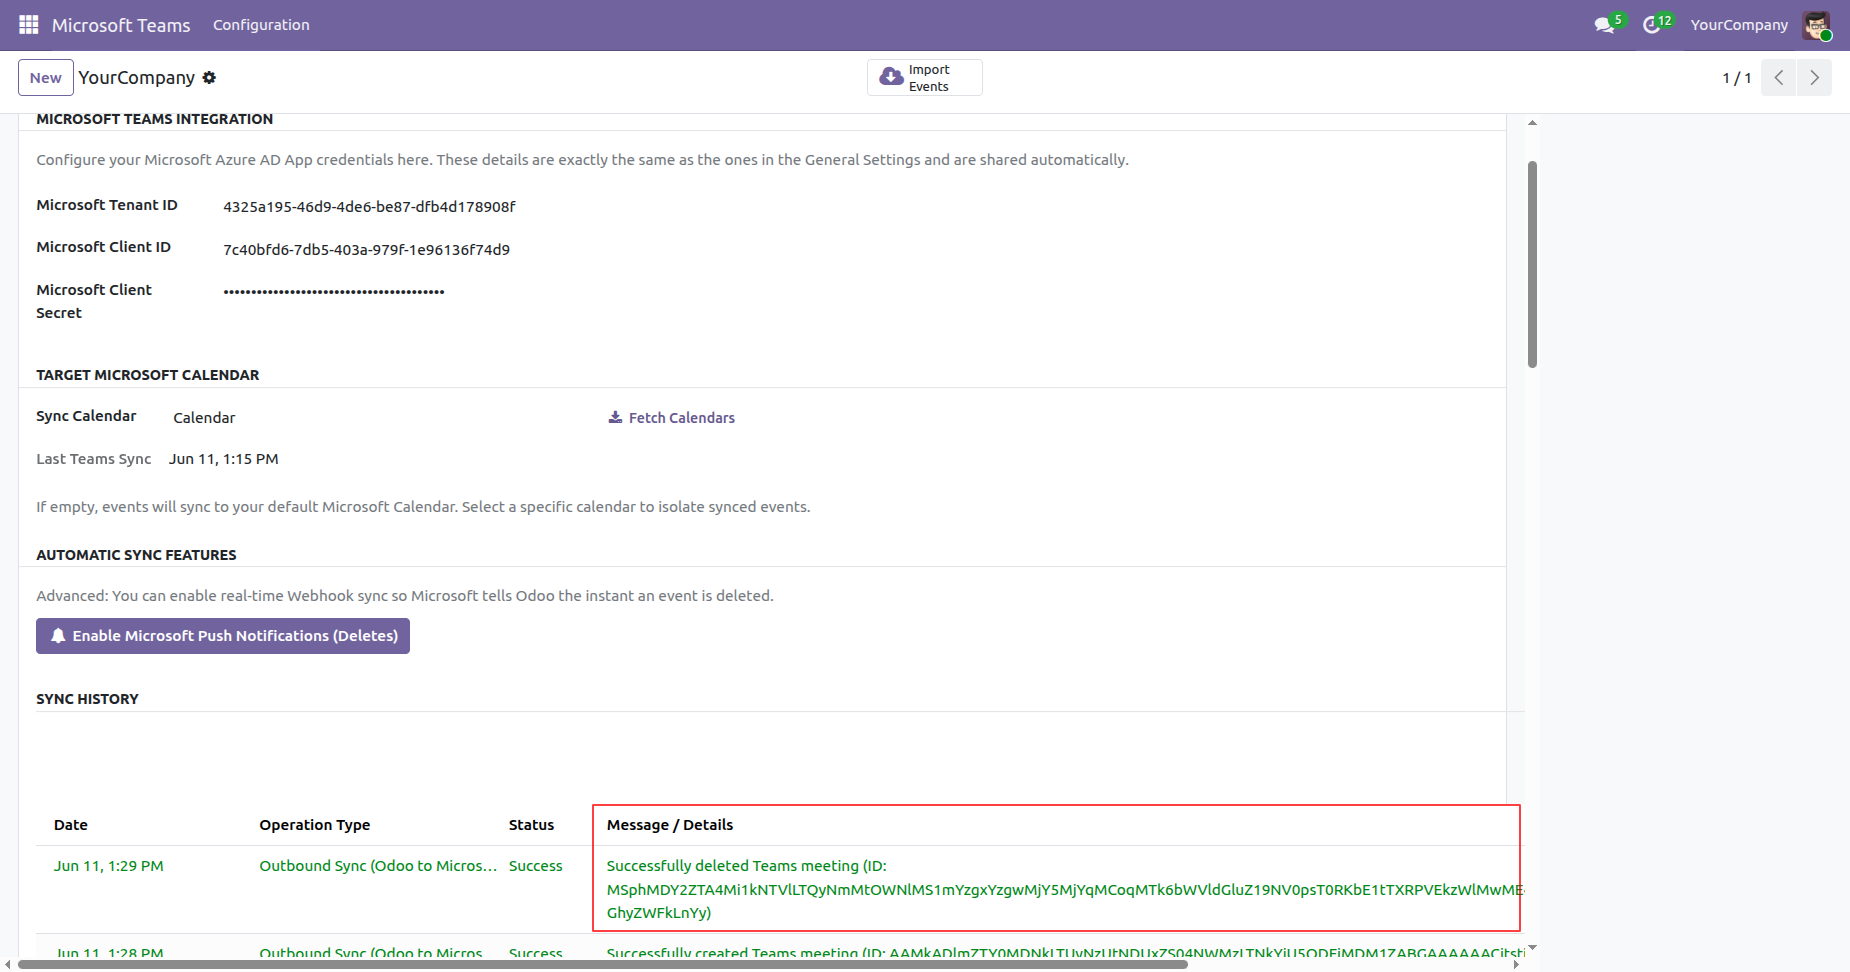Enable Microsoft Push Notifications (Deletes)

click(223, 636)
